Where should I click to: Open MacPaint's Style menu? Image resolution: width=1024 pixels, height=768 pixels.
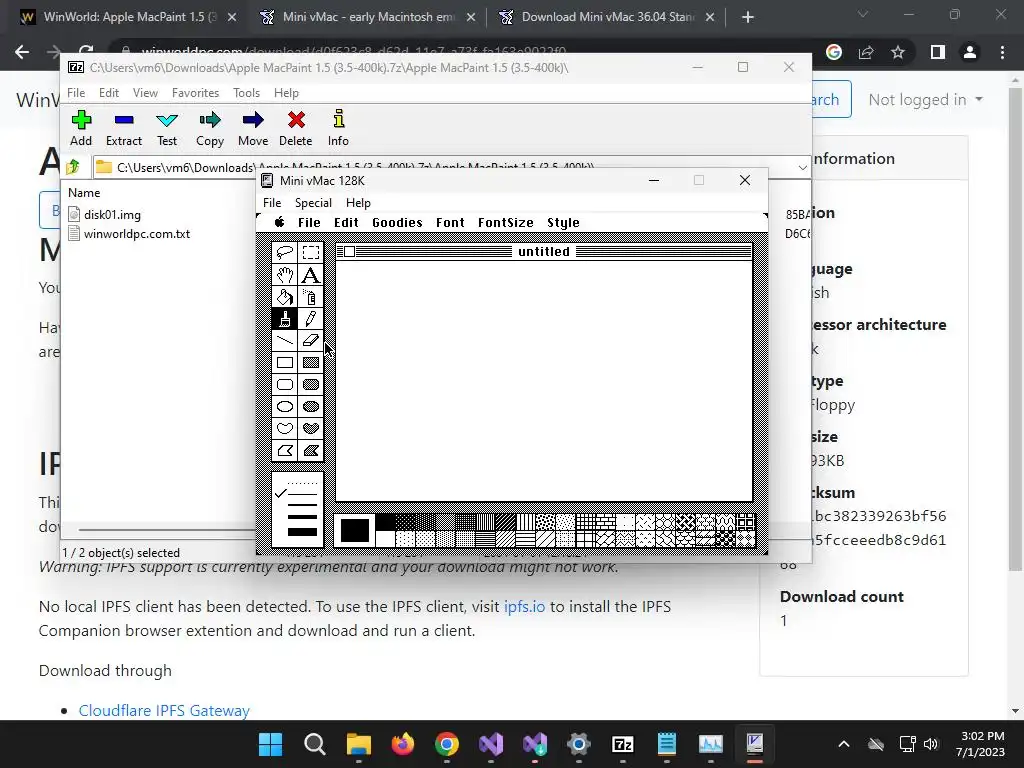563,222
